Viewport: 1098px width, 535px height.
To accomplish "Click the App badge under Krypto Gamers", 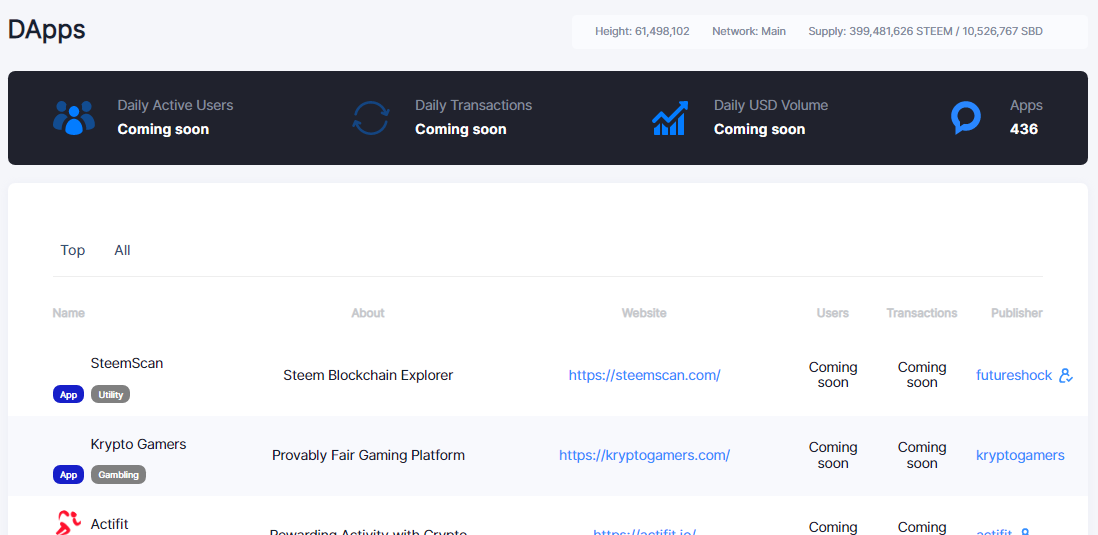I will click(69, 474).
